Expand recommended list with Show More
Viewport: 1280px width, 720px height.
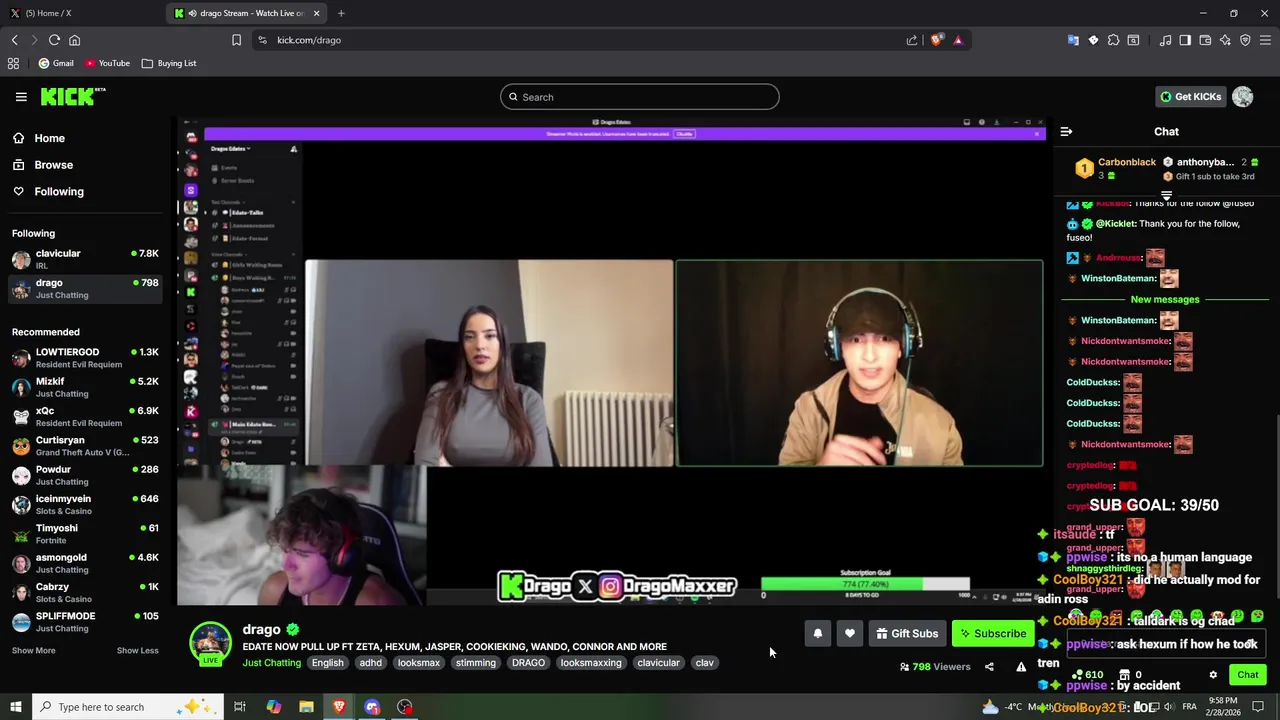(x=33, y=650)
